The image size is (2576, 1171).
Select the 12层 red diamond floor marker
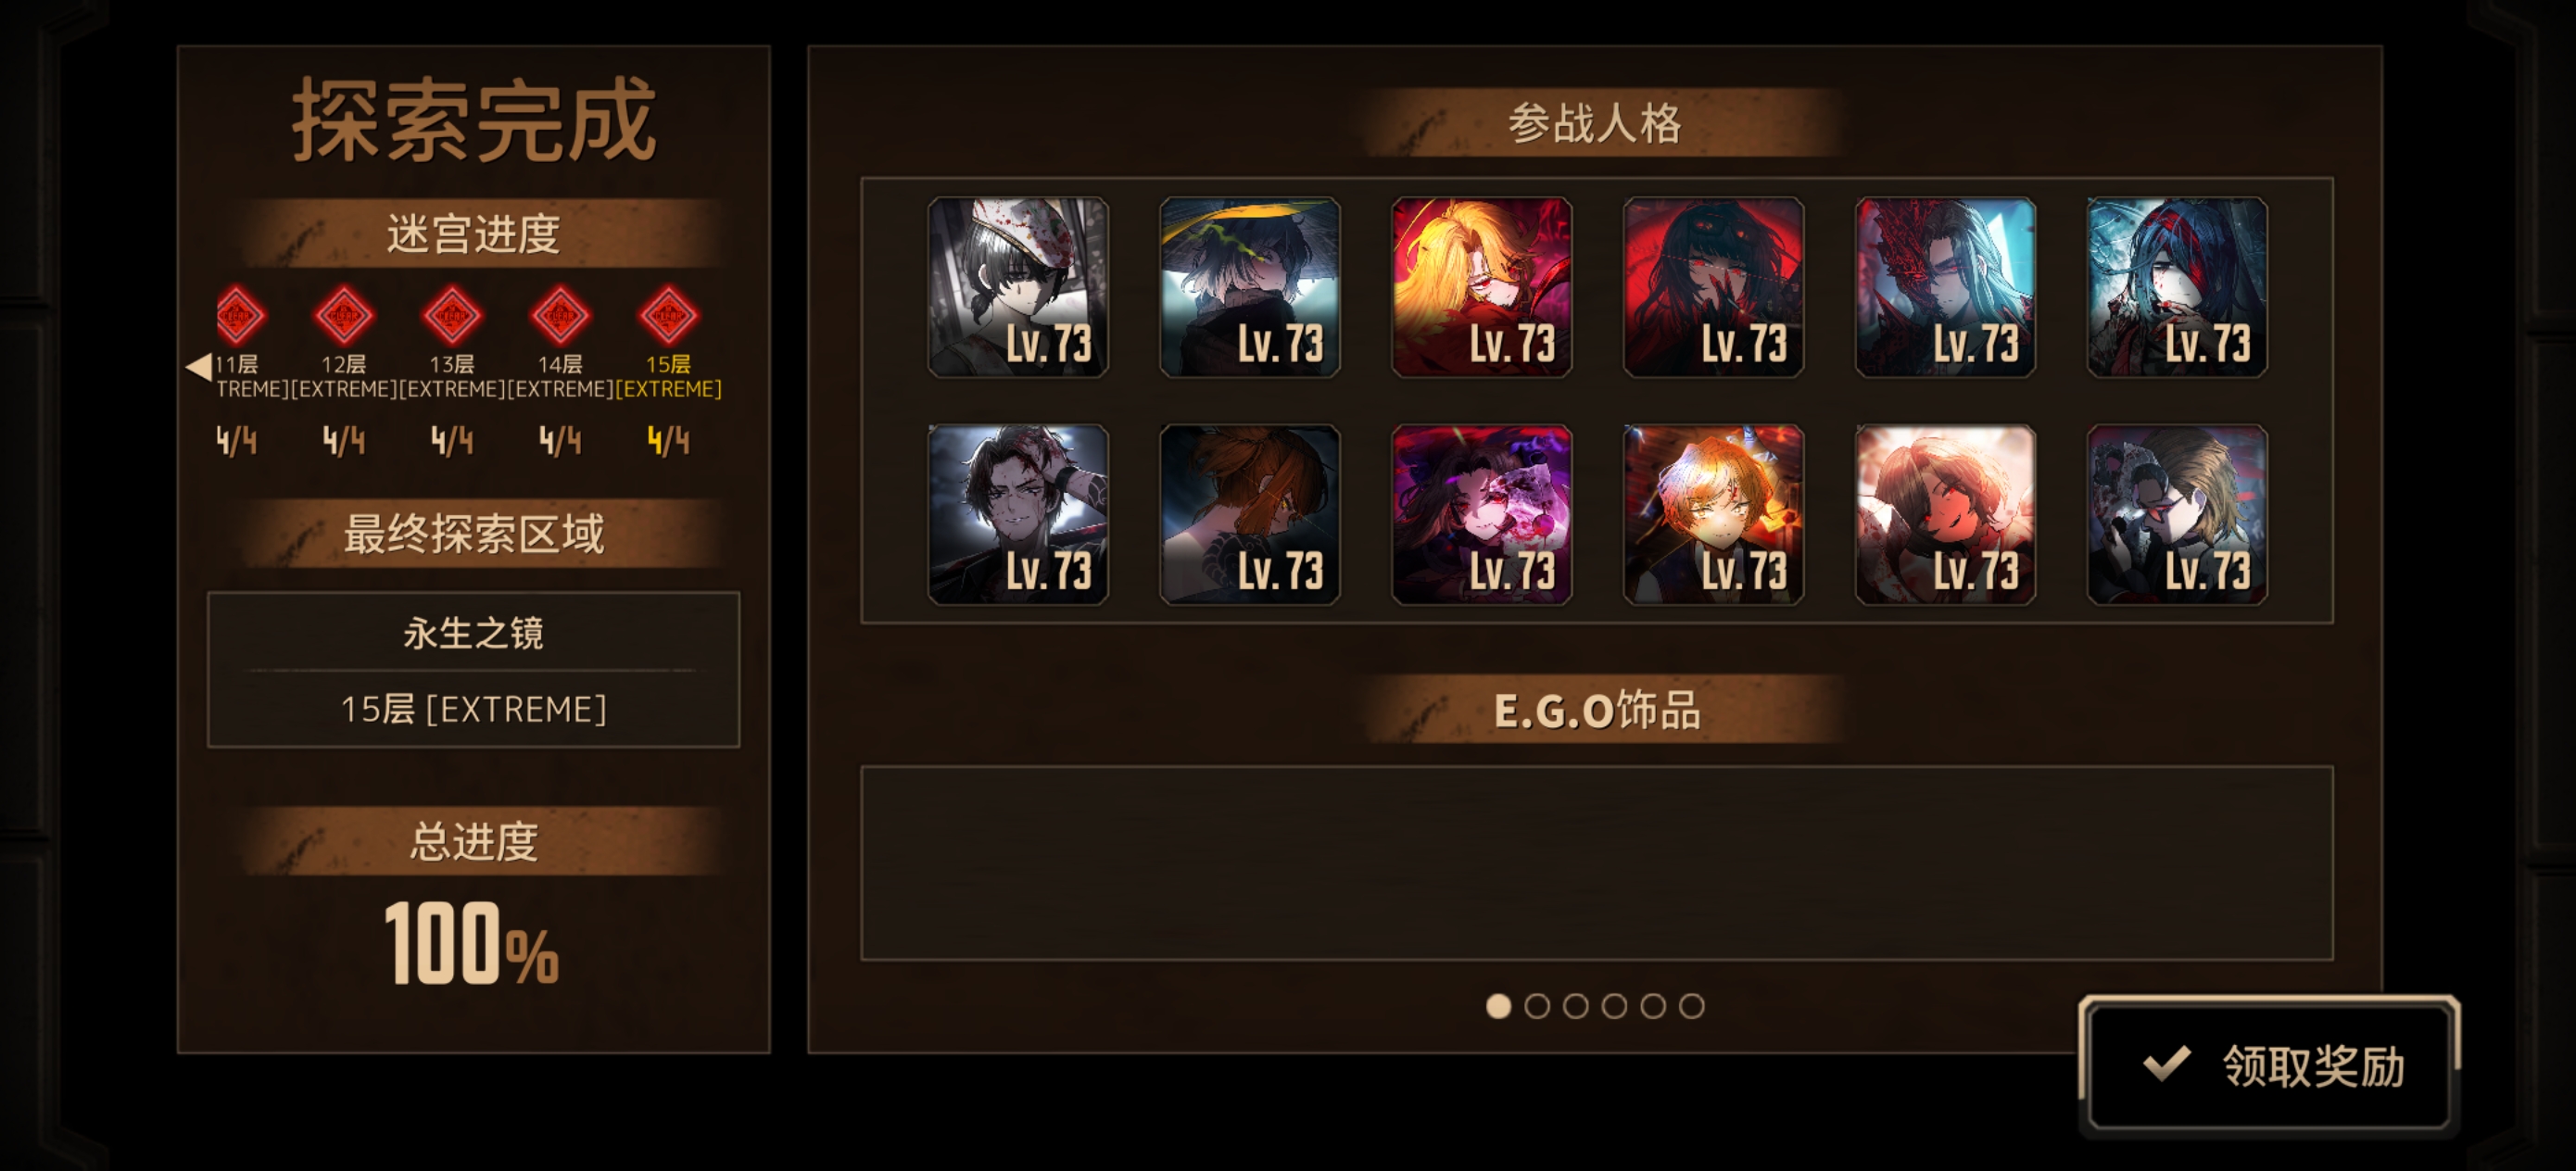point(343,317)
